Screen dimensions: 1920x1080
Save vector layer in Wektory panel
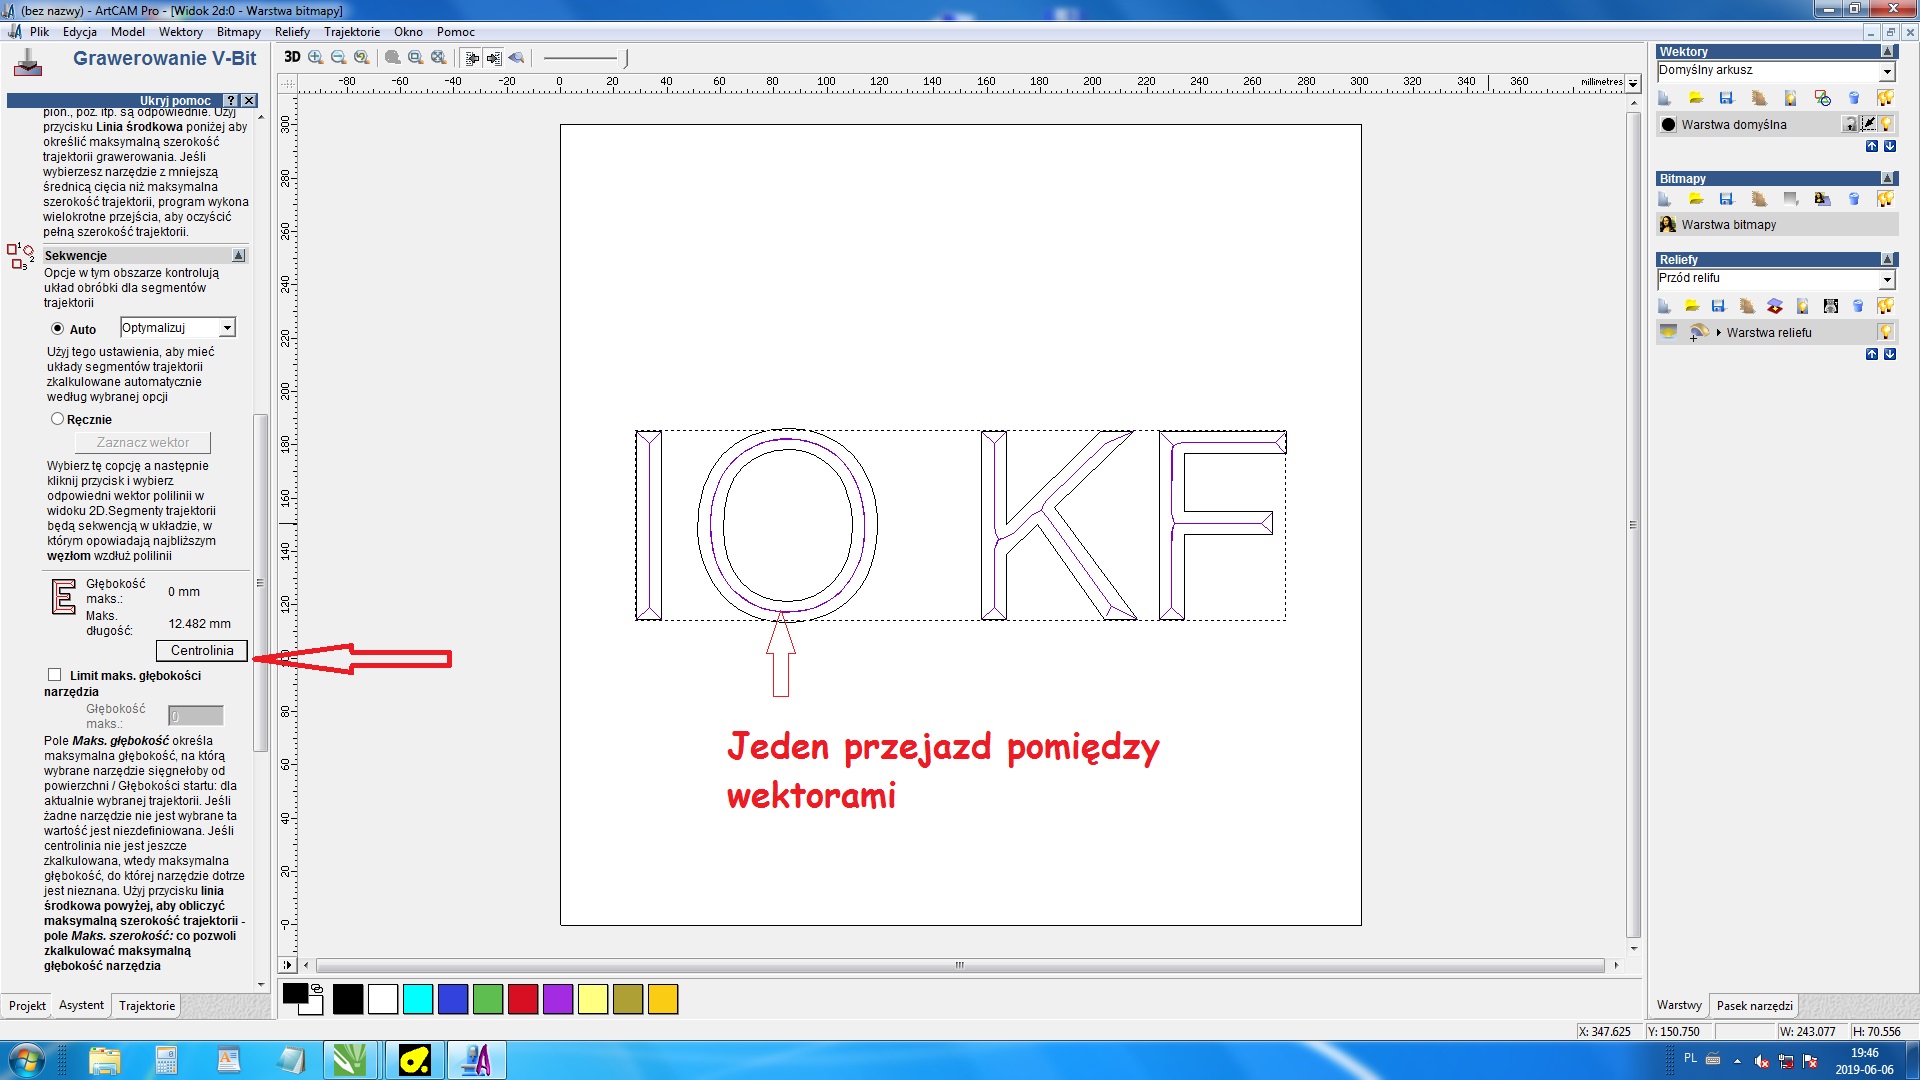click(x=1726, y=97)
